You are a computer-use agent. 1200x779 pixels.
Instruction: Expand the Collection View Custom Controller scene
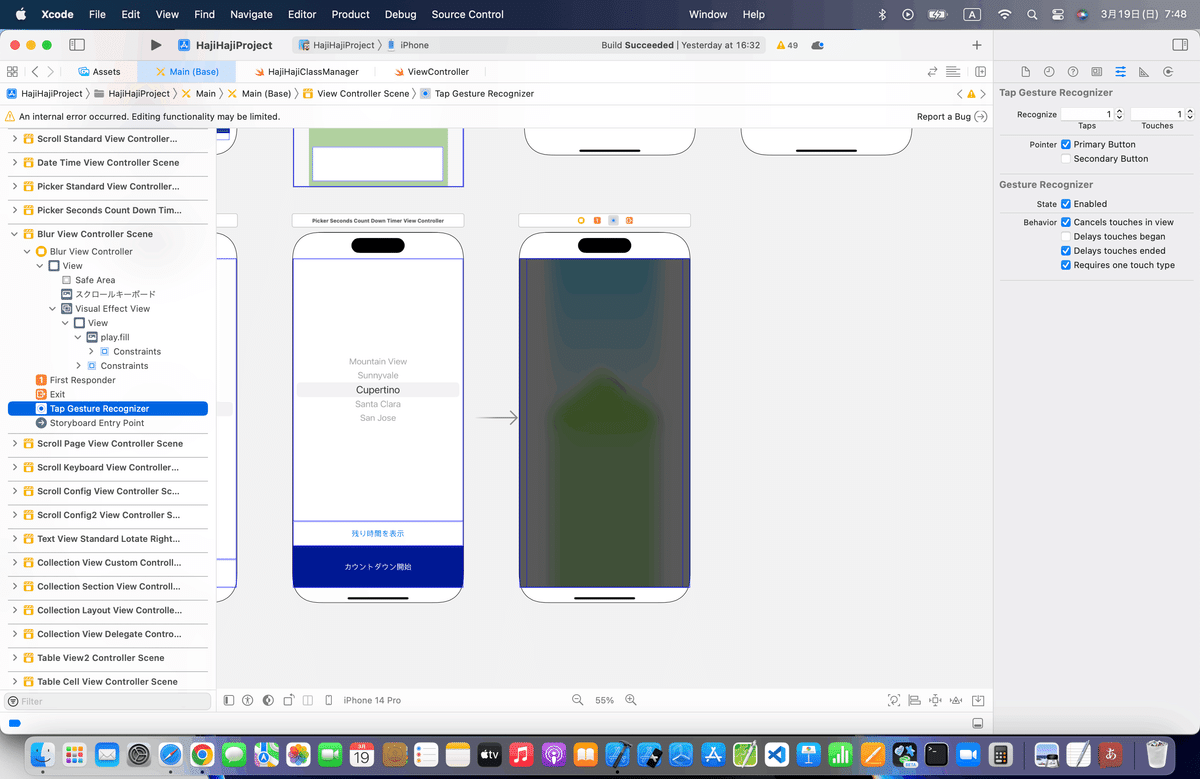[x=15, y=563]
